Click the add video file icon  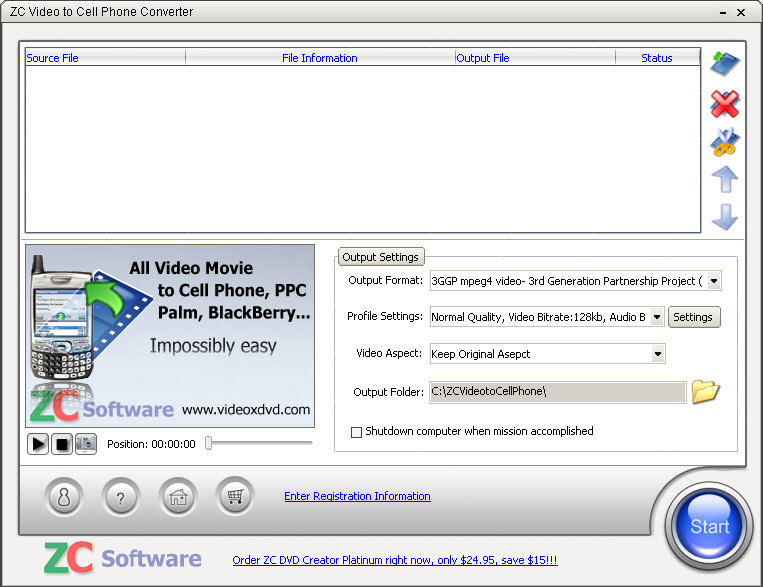(x=724, y=62)
